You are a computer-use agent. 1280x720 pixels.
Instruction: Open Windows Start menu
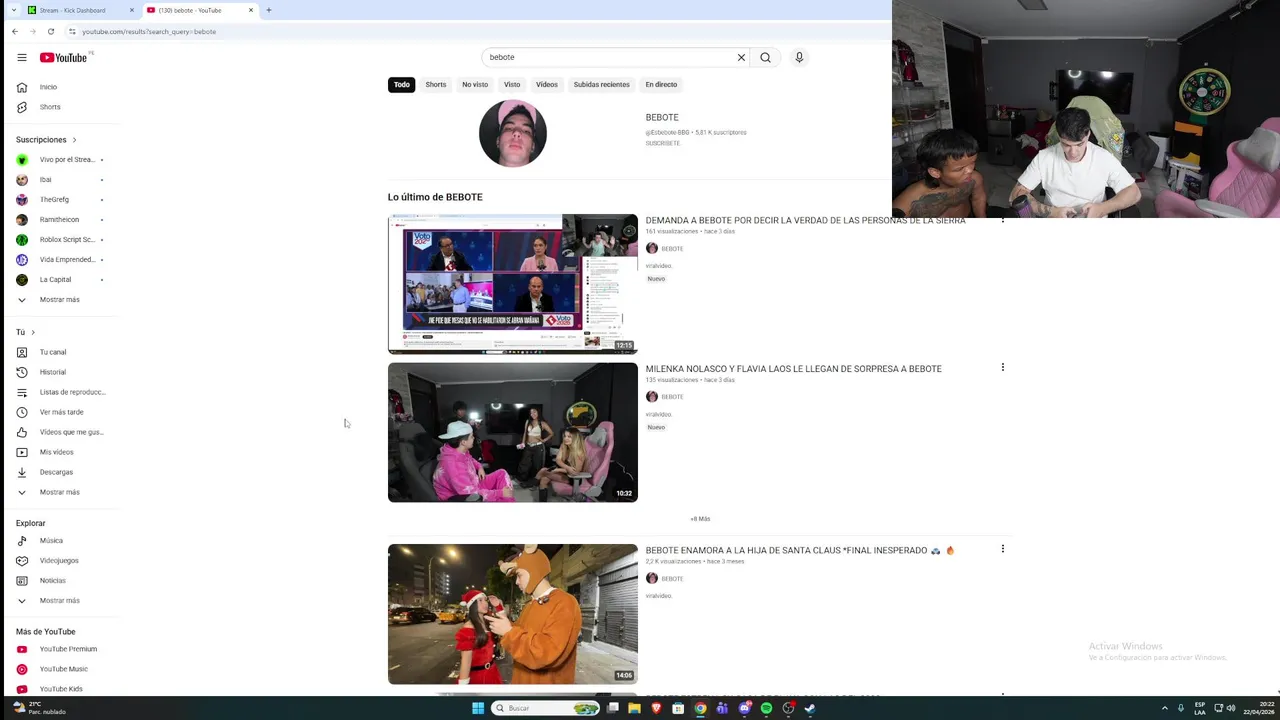(x=478, y=708)
